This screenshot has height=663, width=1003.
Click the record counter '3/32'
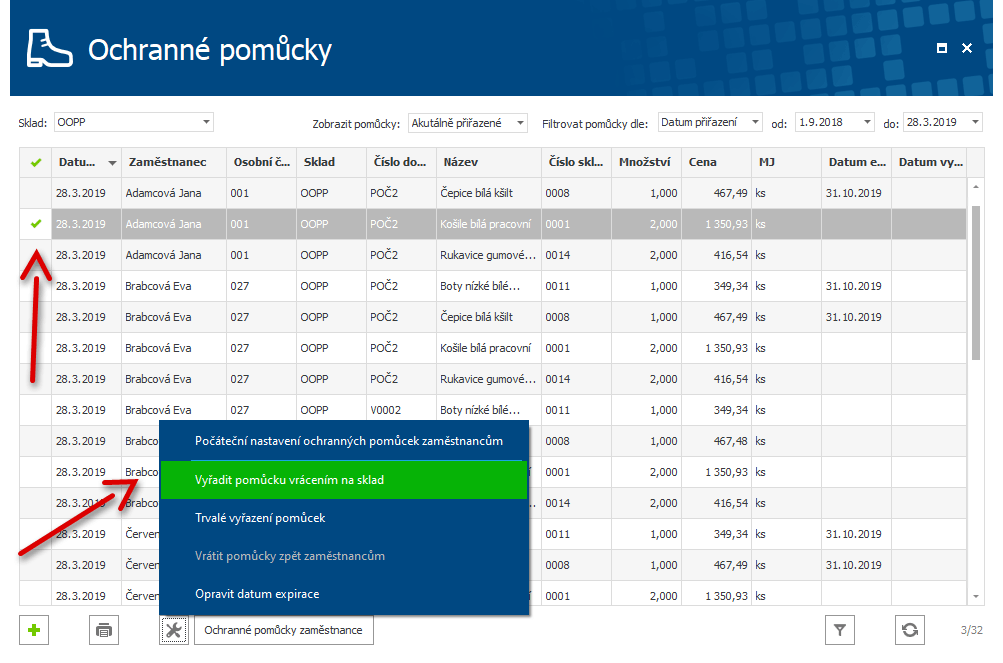(971, 630)
